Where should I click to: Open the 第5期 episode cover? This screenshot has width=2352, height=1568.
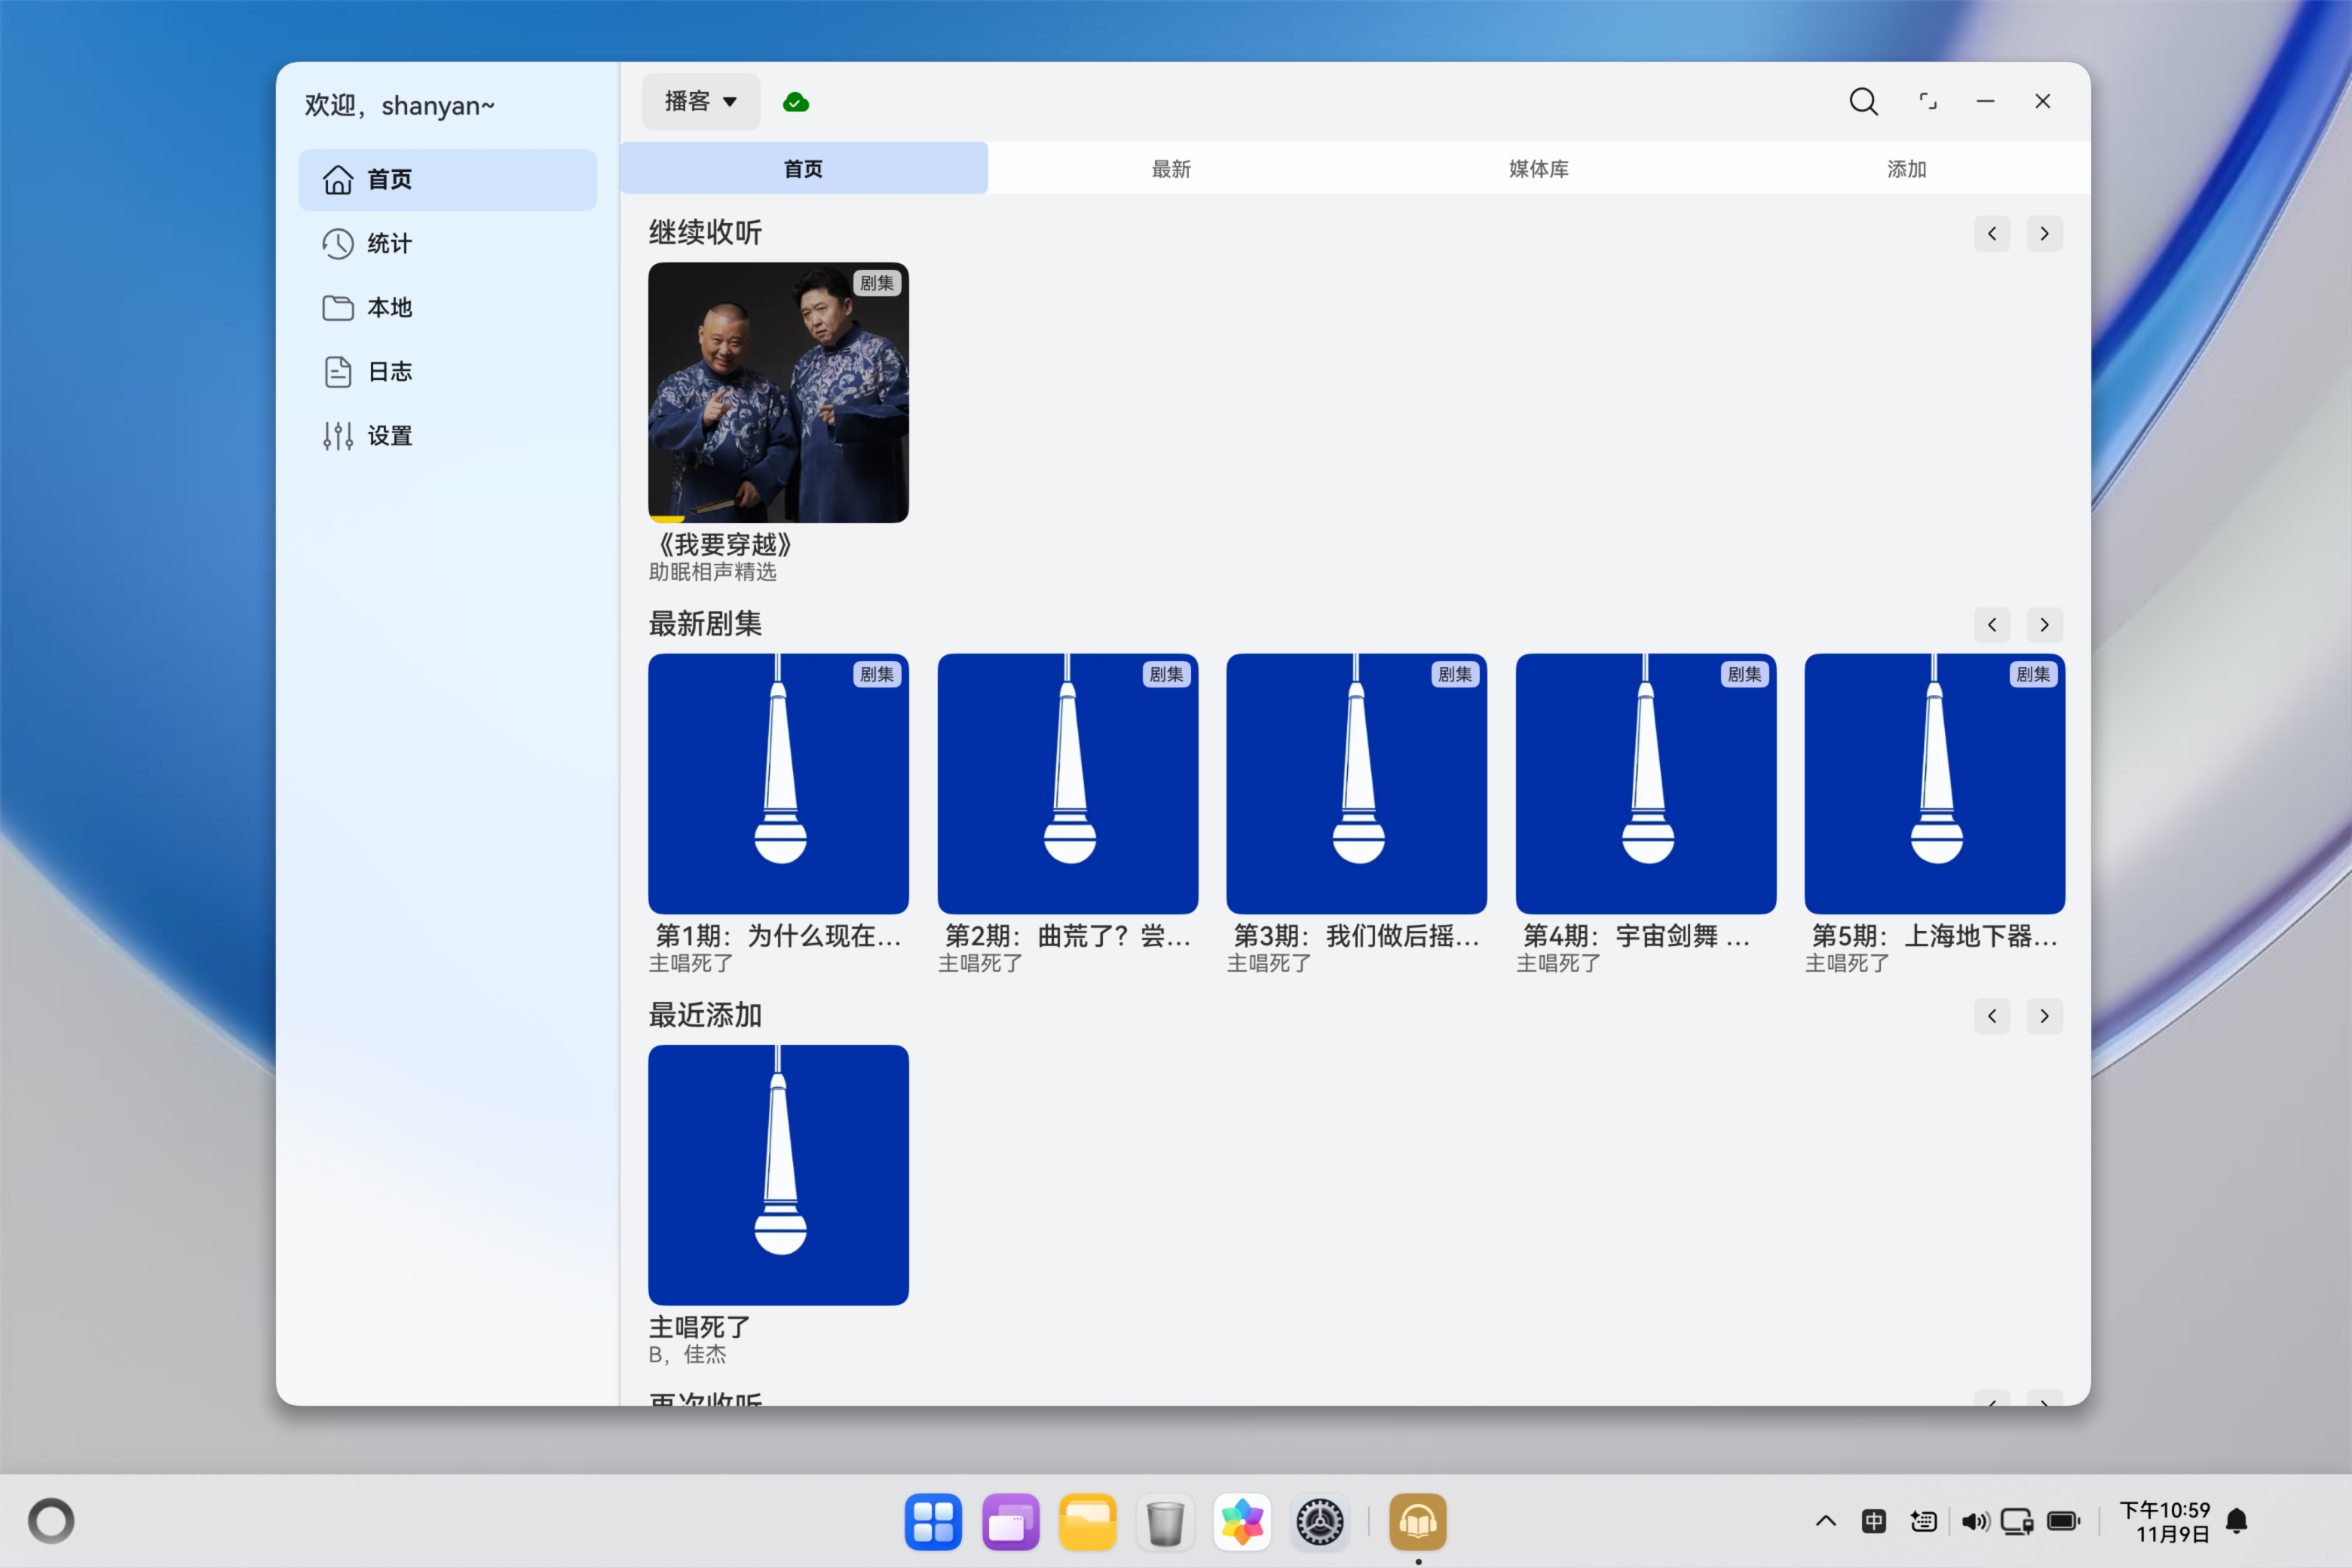[1934, 783]
